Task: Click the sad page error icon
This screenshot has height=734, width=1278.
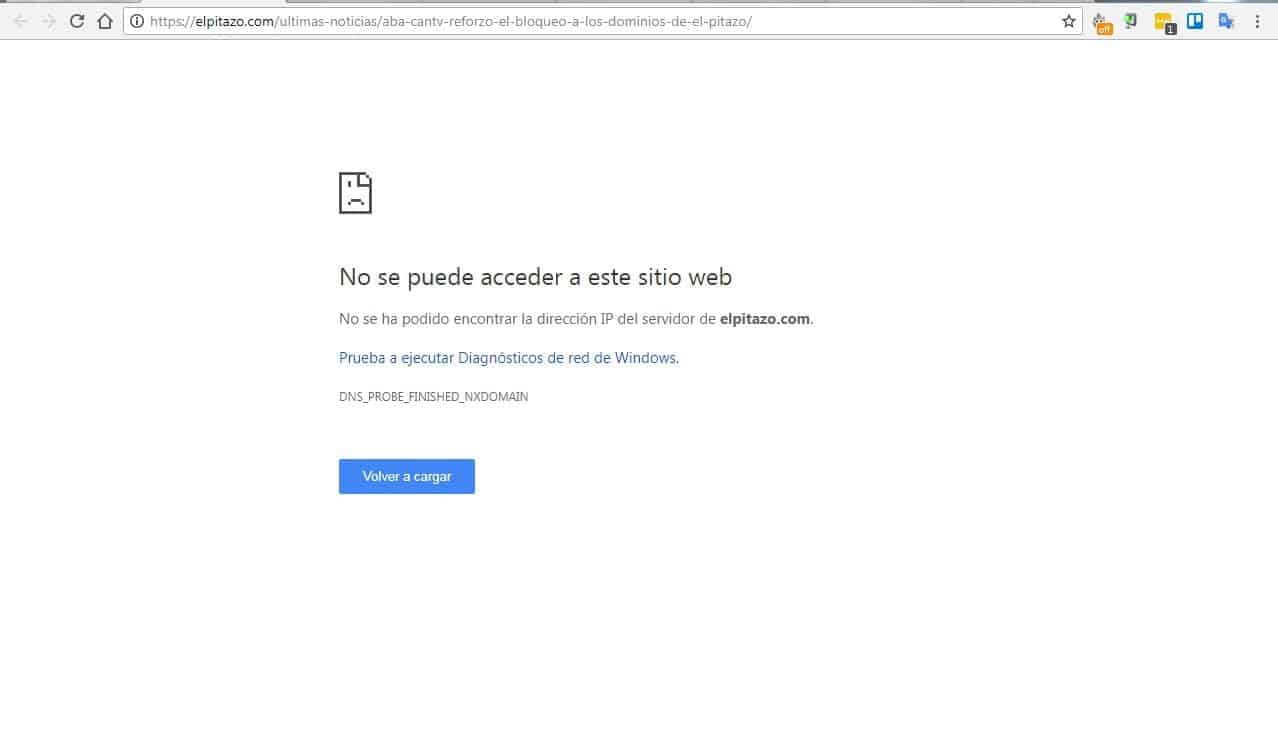Action: (x=355, y=193)
